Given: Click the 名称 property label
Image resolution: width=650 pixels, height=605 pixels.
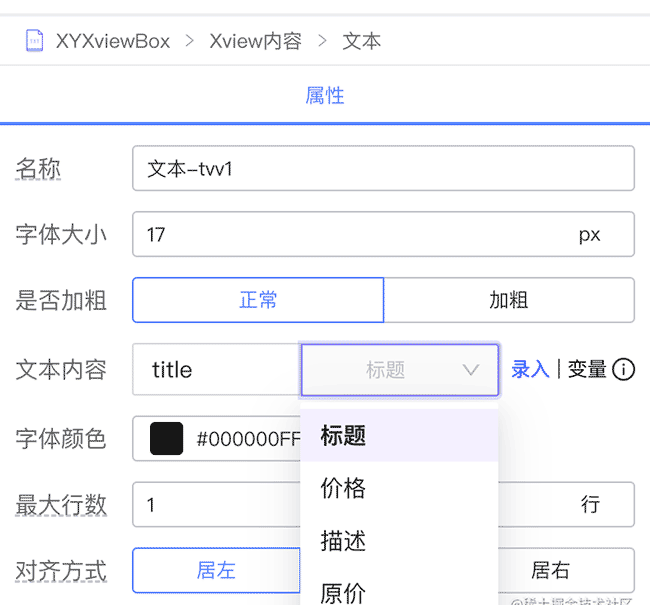Looking at the screenshot, I should click(x=38, y=168).
